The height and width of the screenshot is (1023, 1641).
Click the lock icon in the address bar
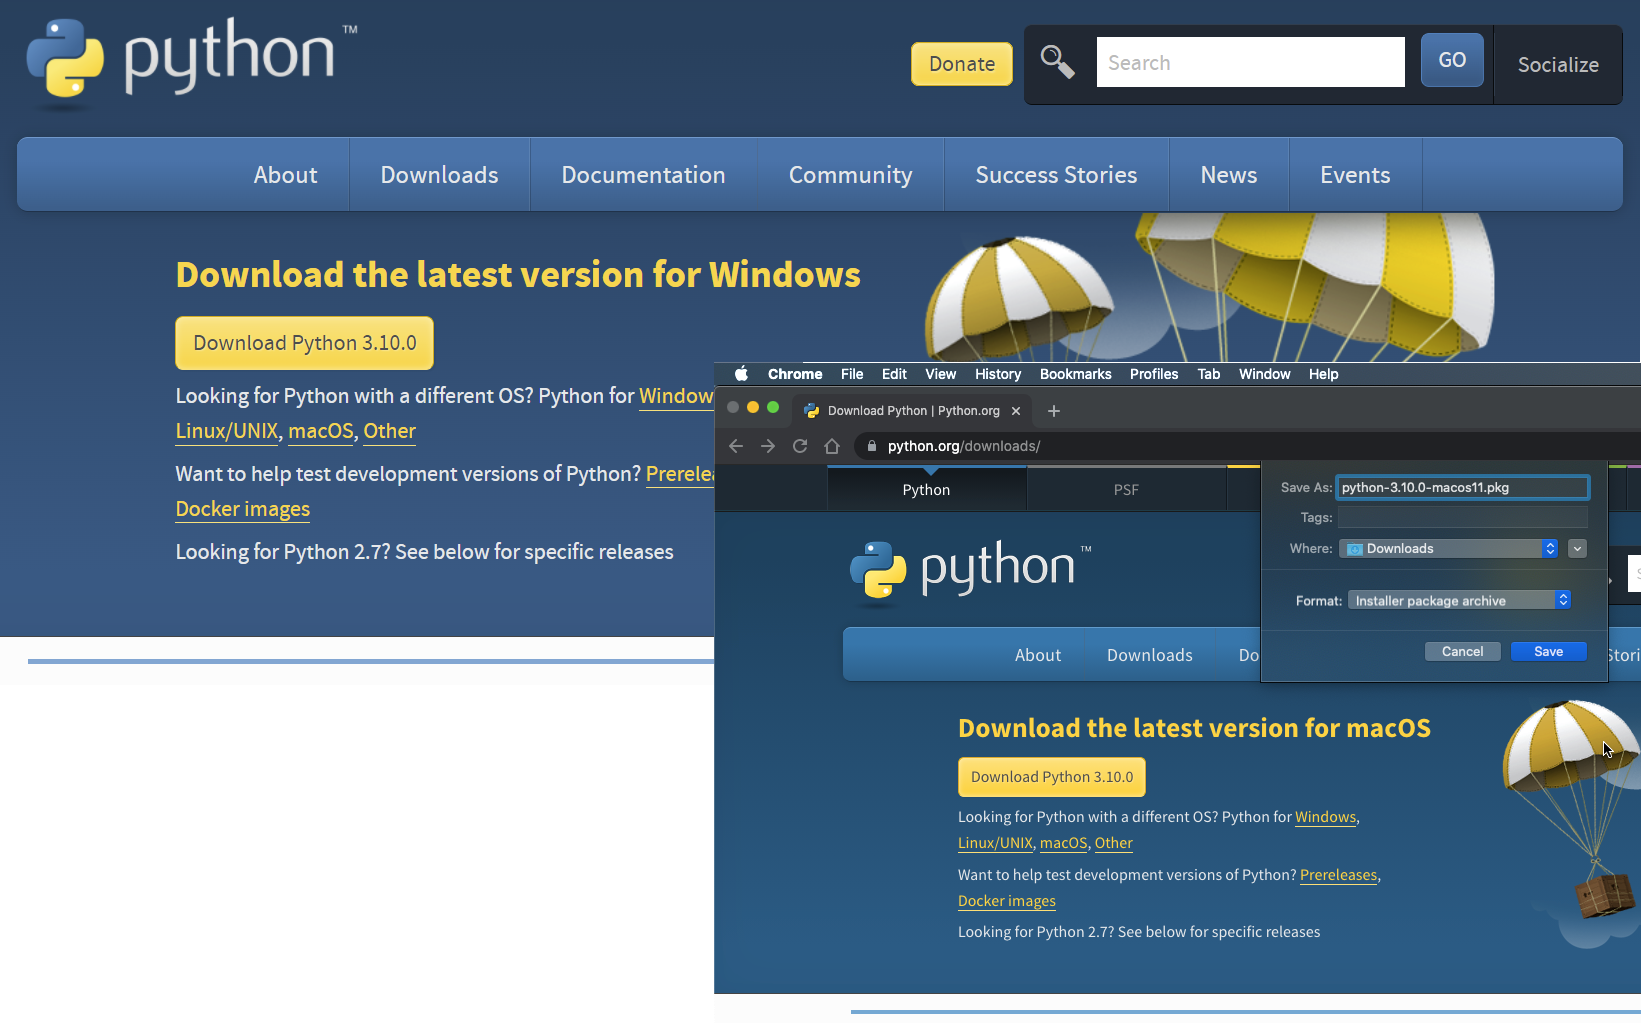pos(872,446)
